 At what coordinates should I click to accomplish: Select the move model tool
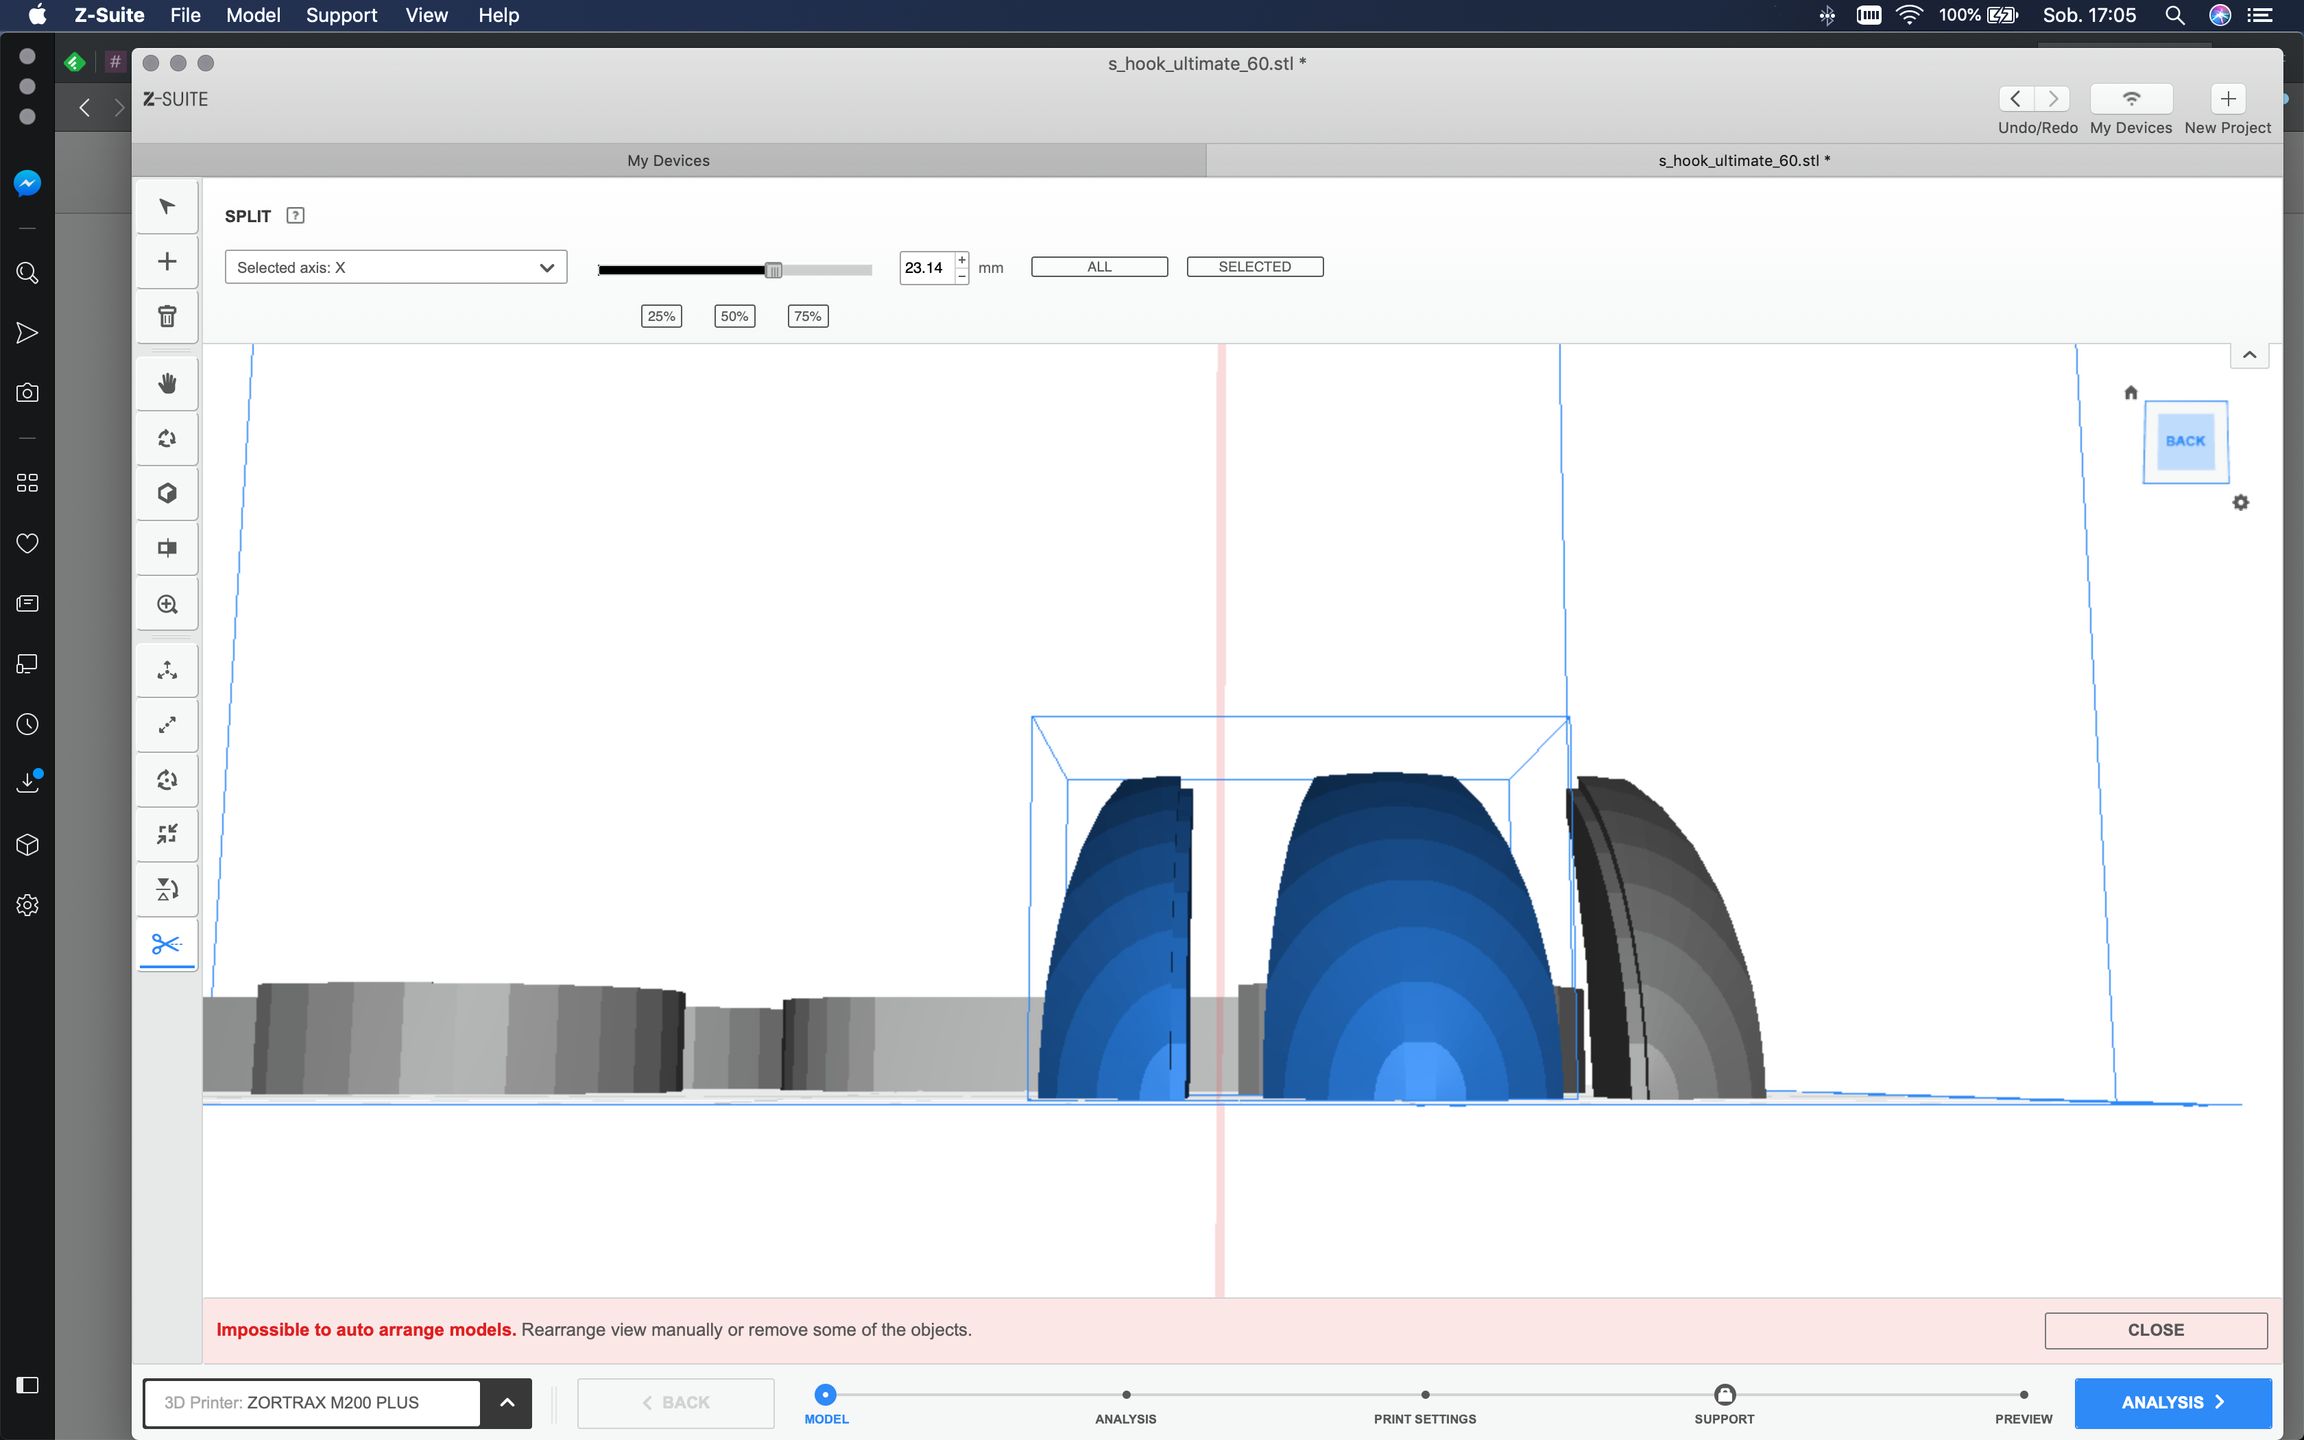167,670
